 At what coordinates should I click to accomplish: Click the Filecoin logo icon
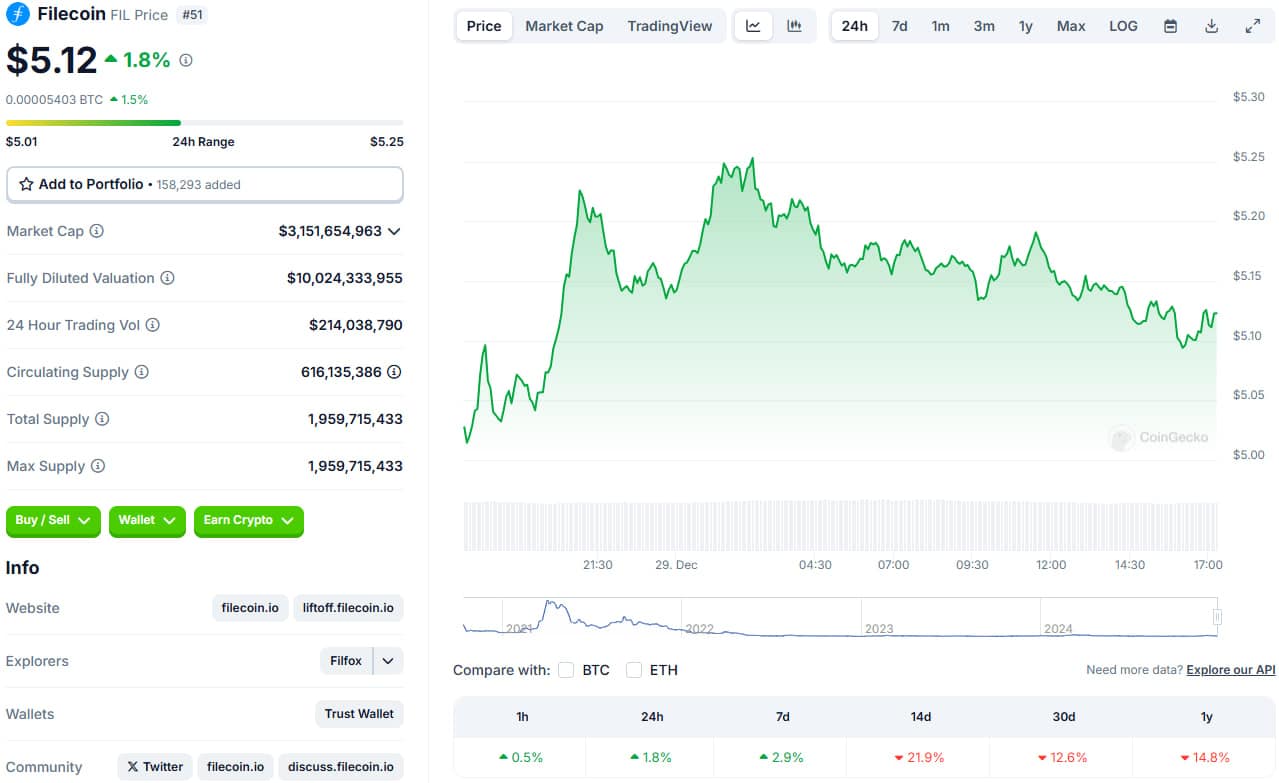[x=18, y=14]
